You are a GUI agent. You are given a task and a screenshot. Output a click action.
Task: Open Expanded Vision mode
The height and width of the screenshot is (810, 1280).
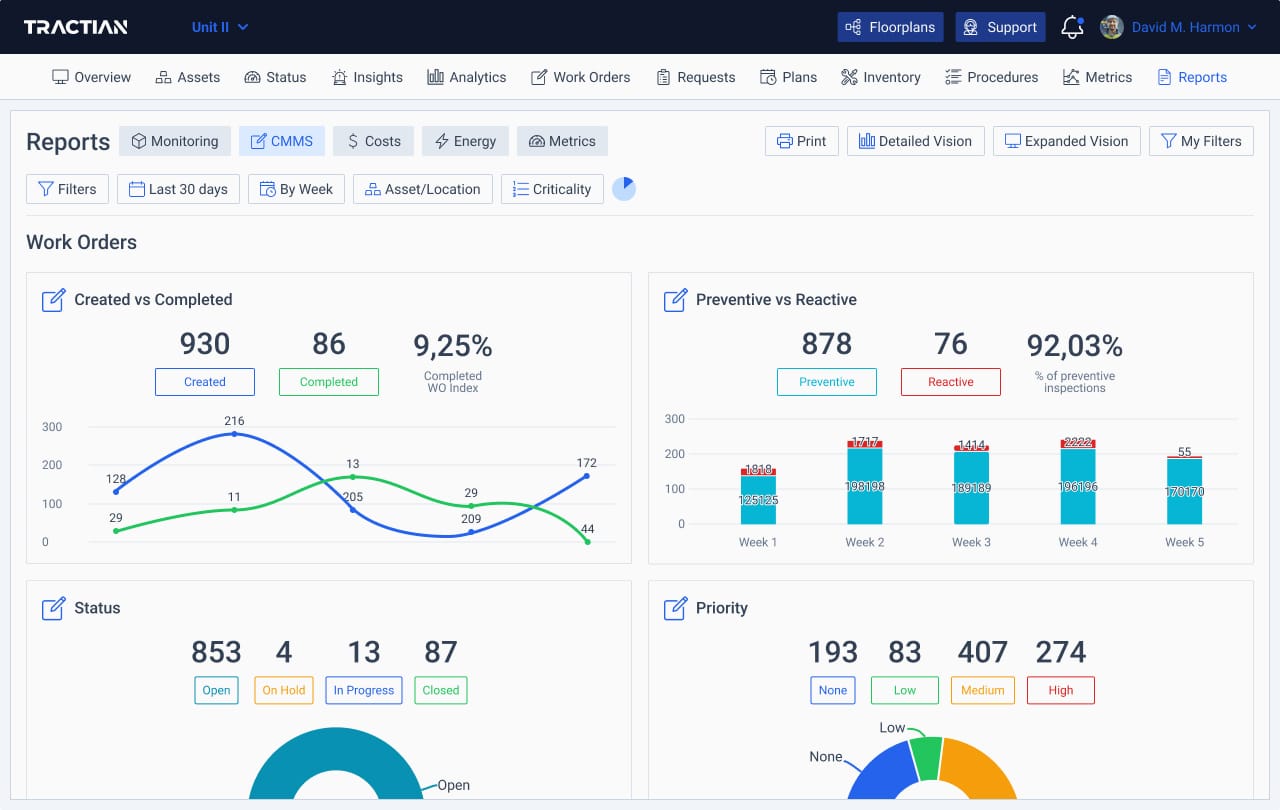point(1066,141)
